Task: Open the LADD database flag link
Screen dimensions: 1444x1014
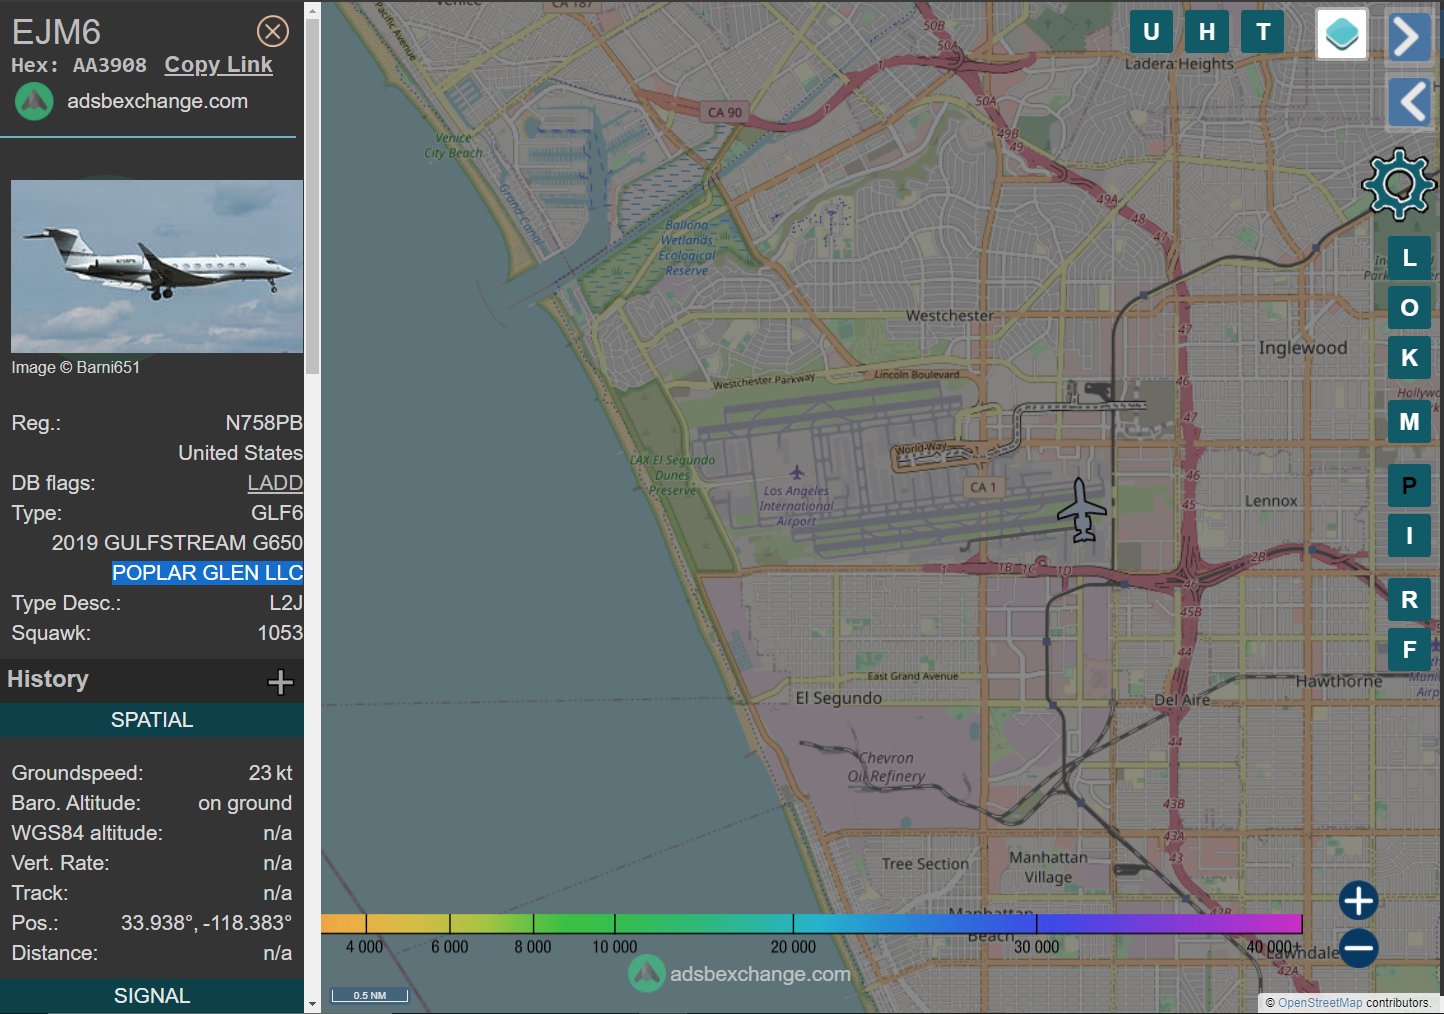Action: (x=275, y=483)
